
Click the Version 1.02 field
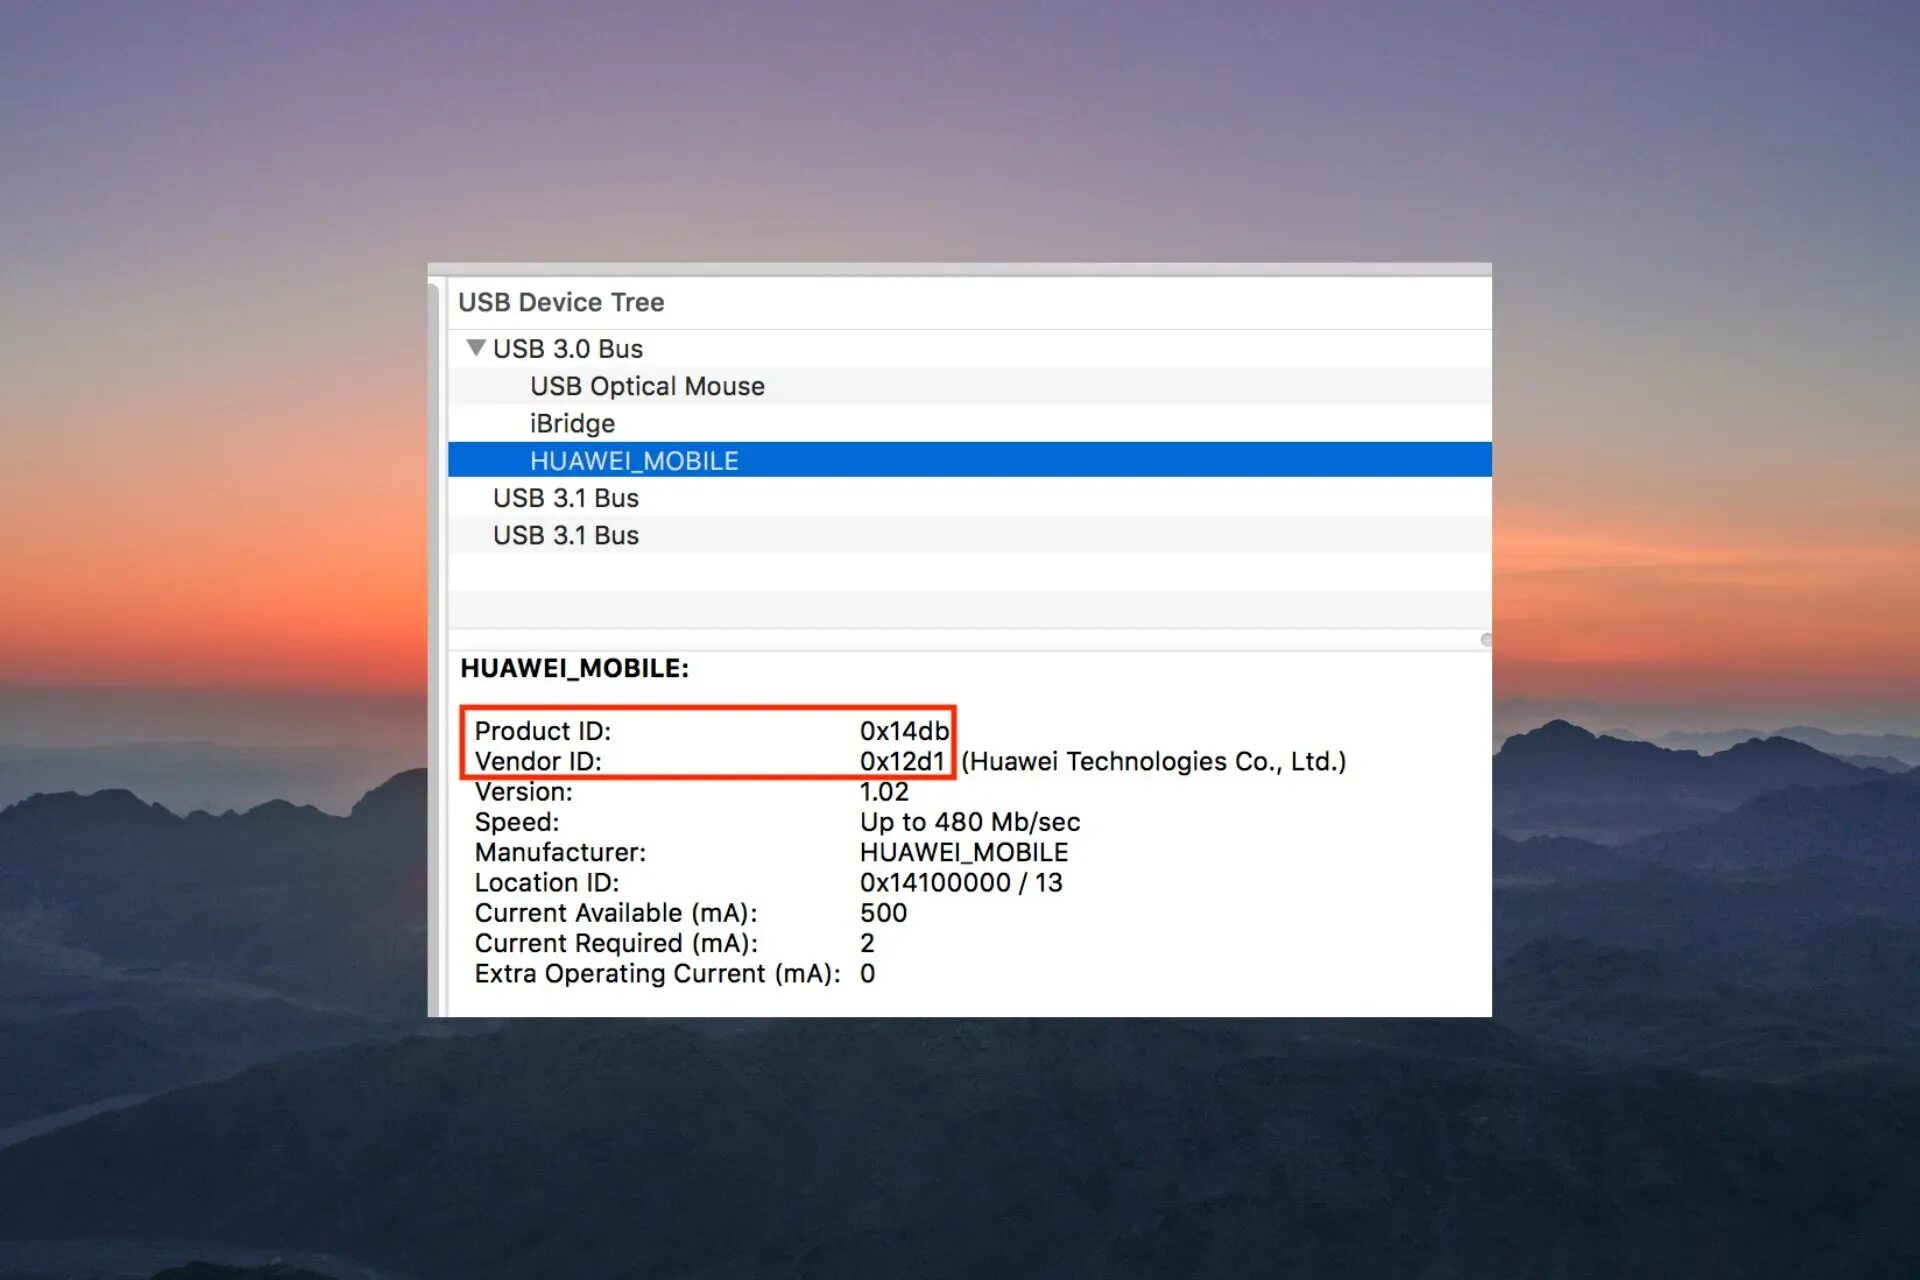pos(884,791)
